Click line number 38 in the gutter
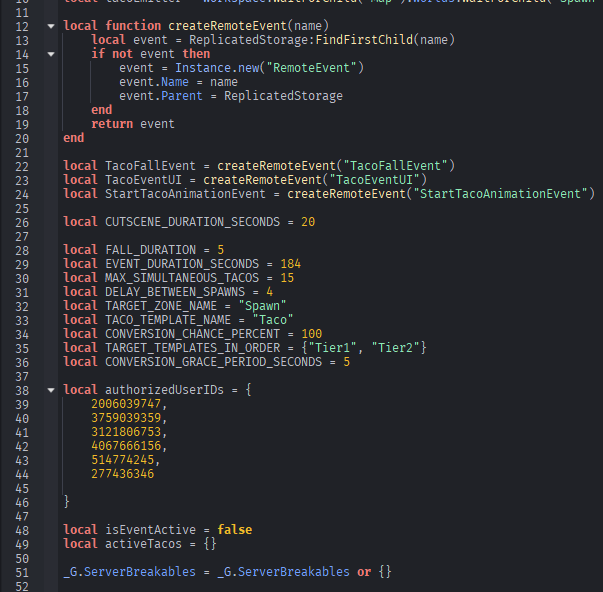This screenshot has height=592, width=603. tap(22, 391)
